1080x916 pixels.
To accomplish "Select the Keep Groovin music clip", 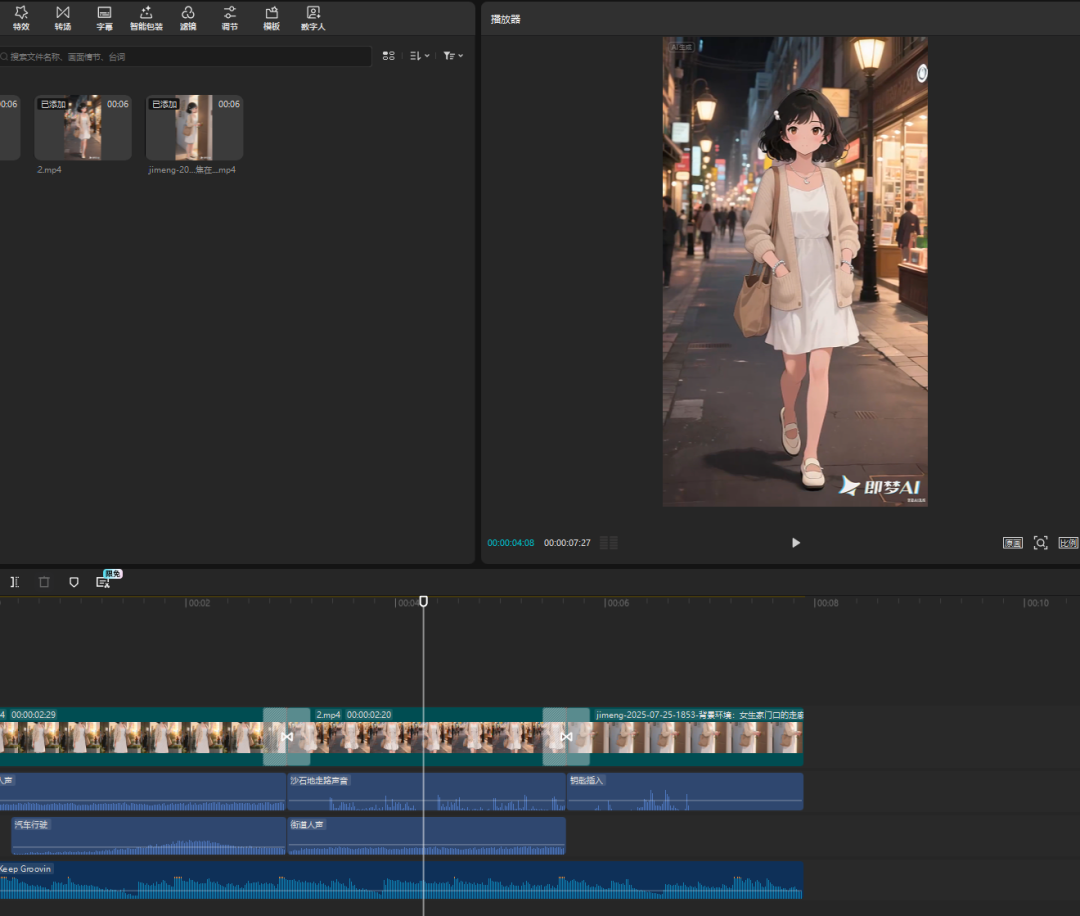I will pyautogui.click(x=402, y=880).
